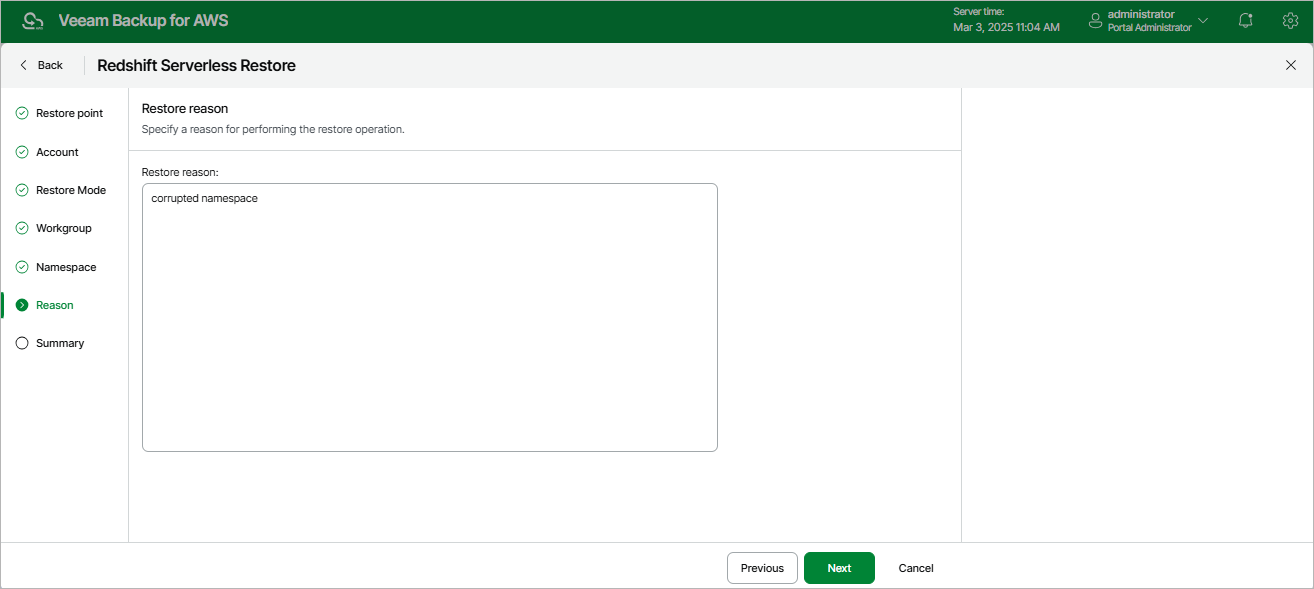This screenshot has height=589, width=1314.
Task: Cancel the restore wizard
Action: point(916,568)
